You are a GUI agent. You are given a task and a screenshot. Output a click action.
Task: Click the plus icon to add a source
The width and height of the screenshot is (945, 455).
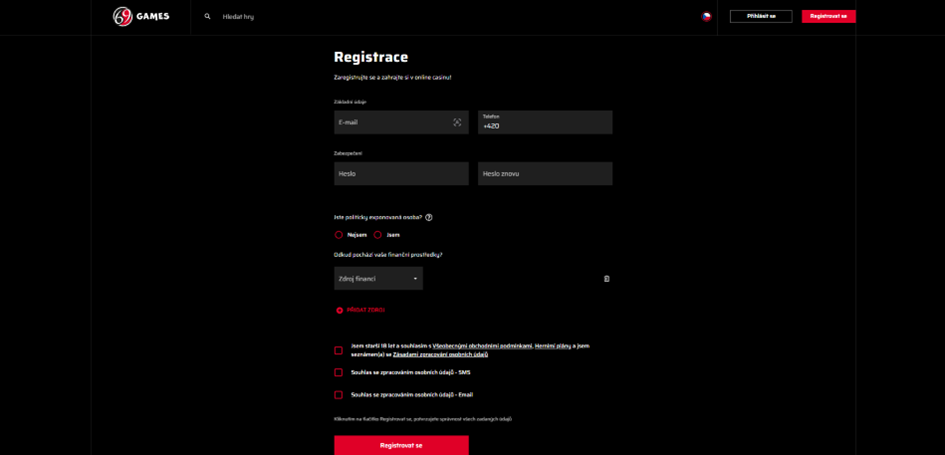[x=339, y=310]
